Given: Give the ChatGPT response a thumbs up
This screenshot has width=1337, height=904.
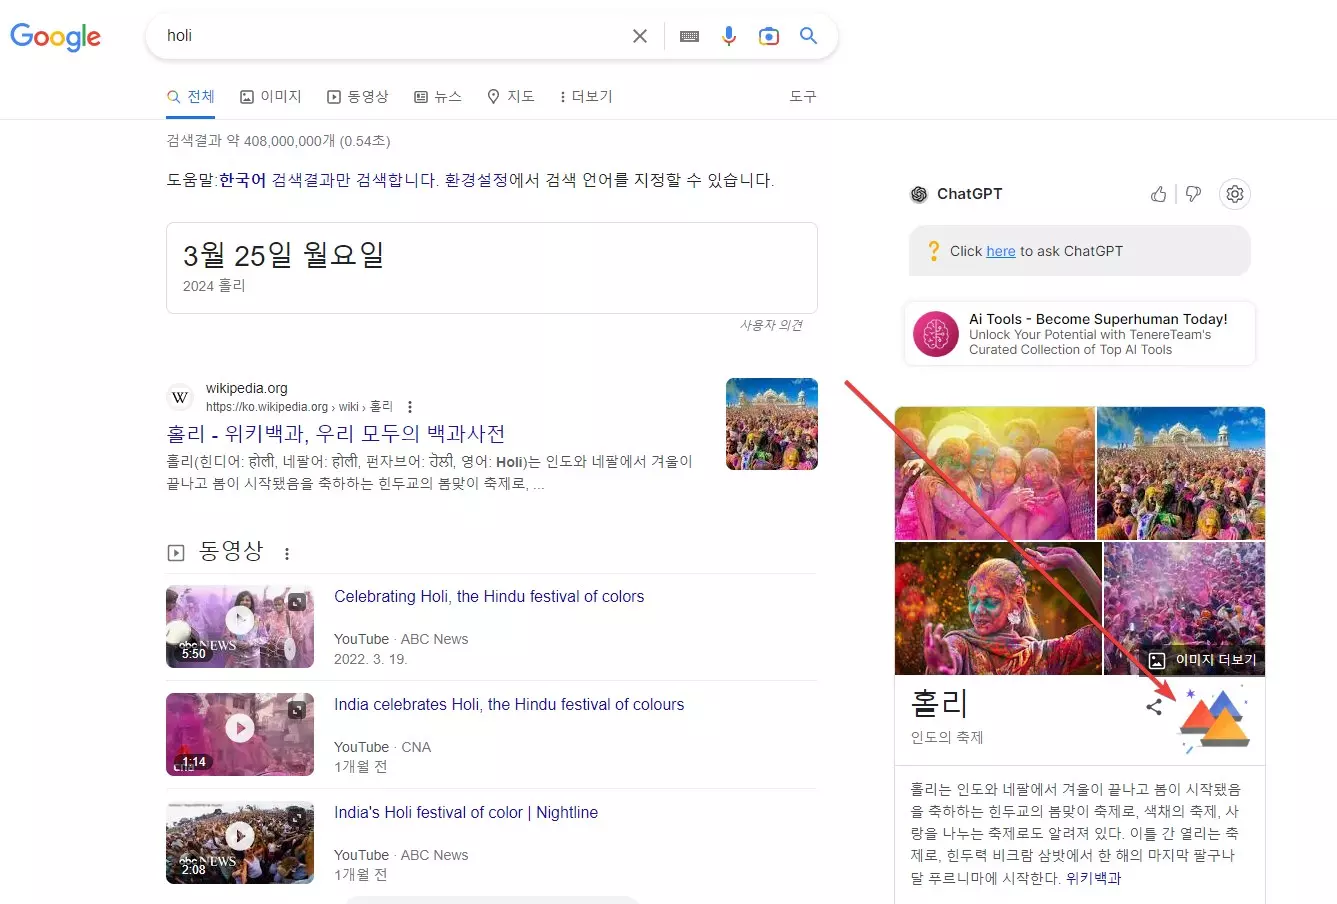Looking at the screenshot, I should pos(1158,194).
